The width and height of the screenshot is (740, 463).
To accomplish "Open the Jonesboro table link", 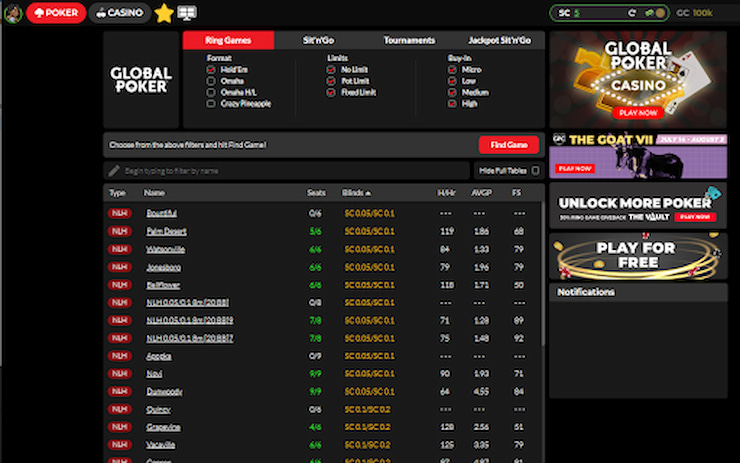I will coord(163,267).
